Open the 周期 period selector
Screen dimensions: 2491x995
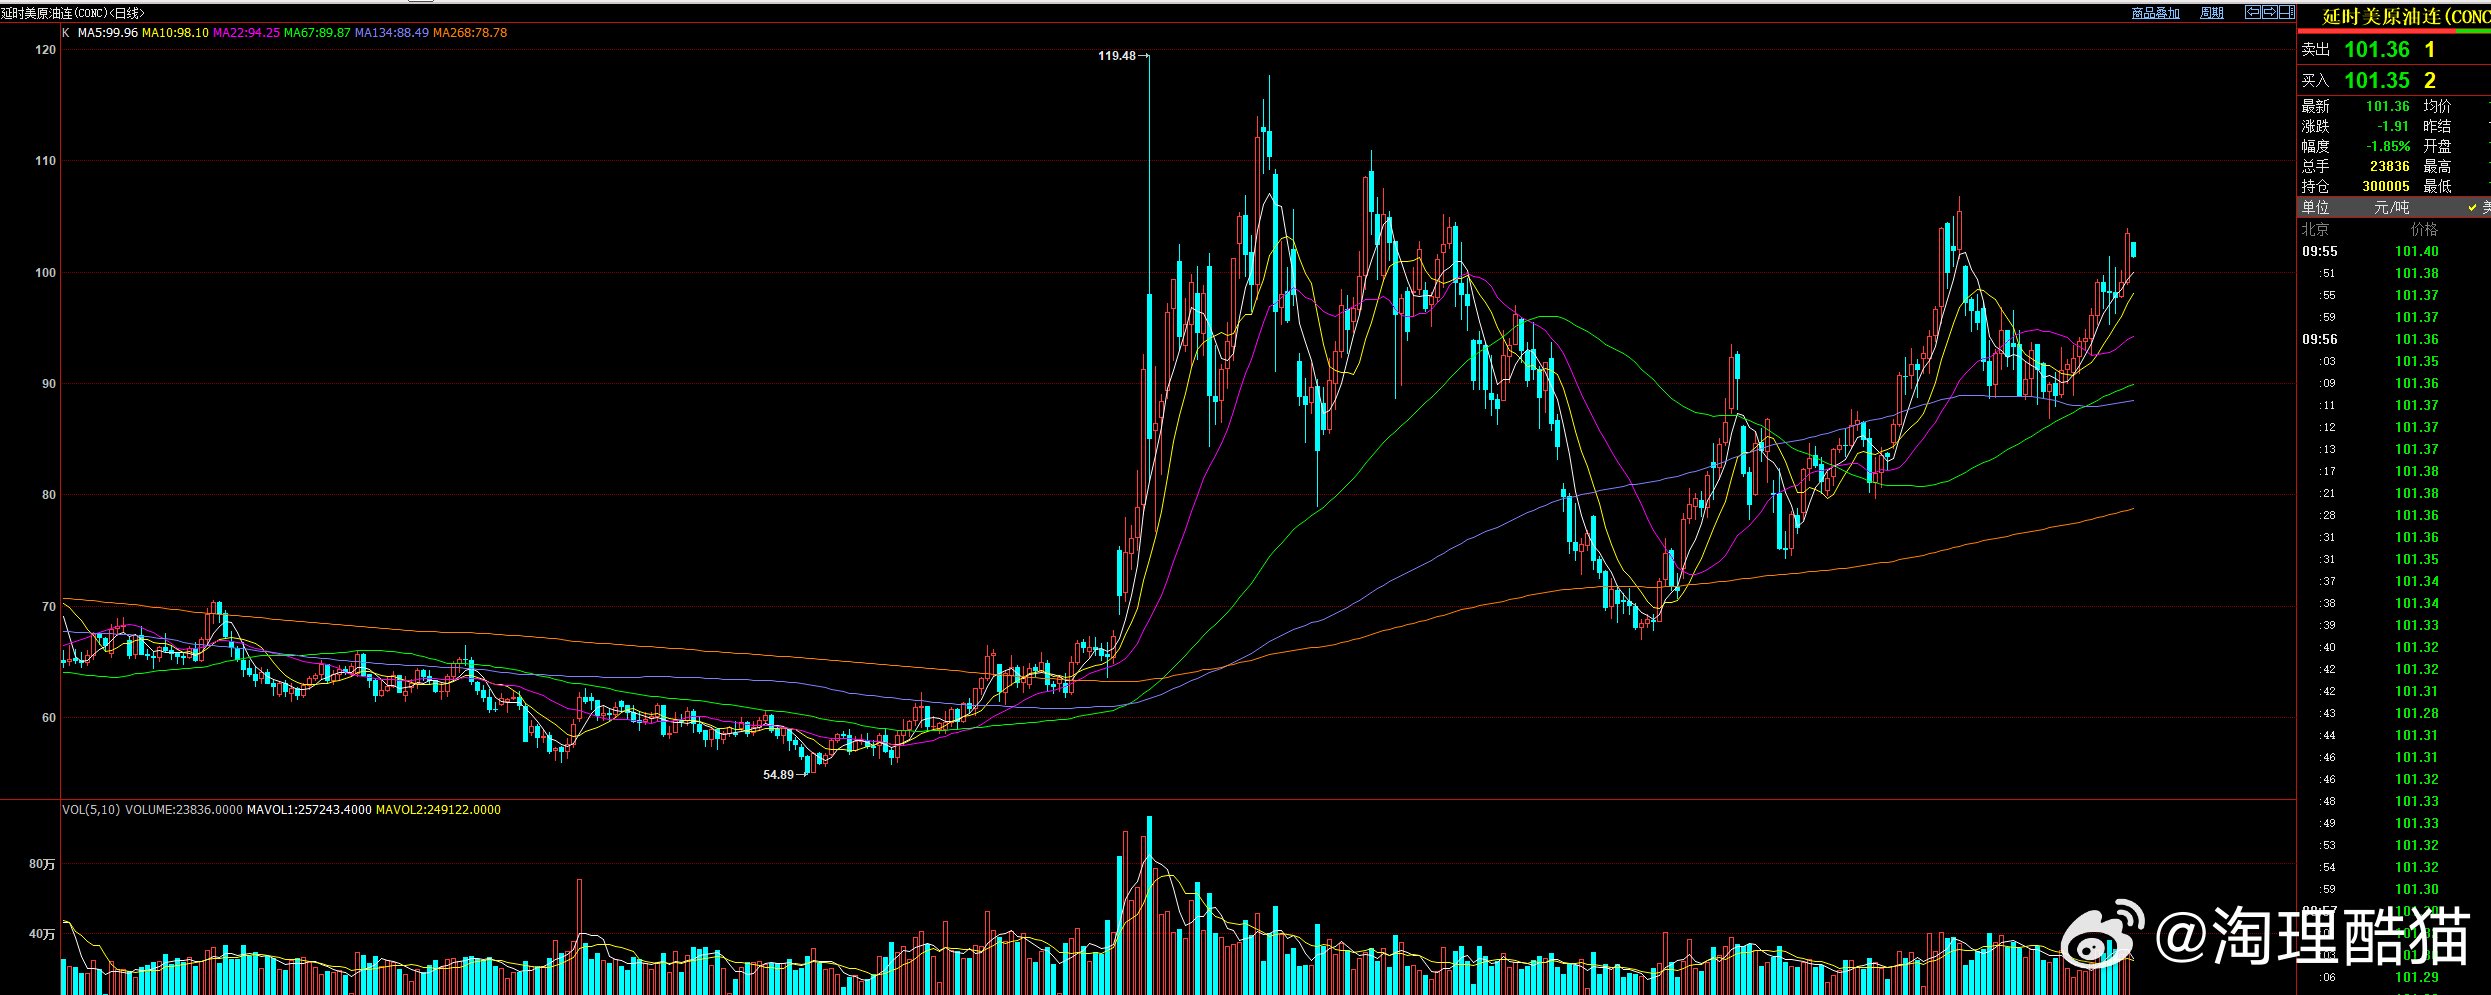point(2212,13)
